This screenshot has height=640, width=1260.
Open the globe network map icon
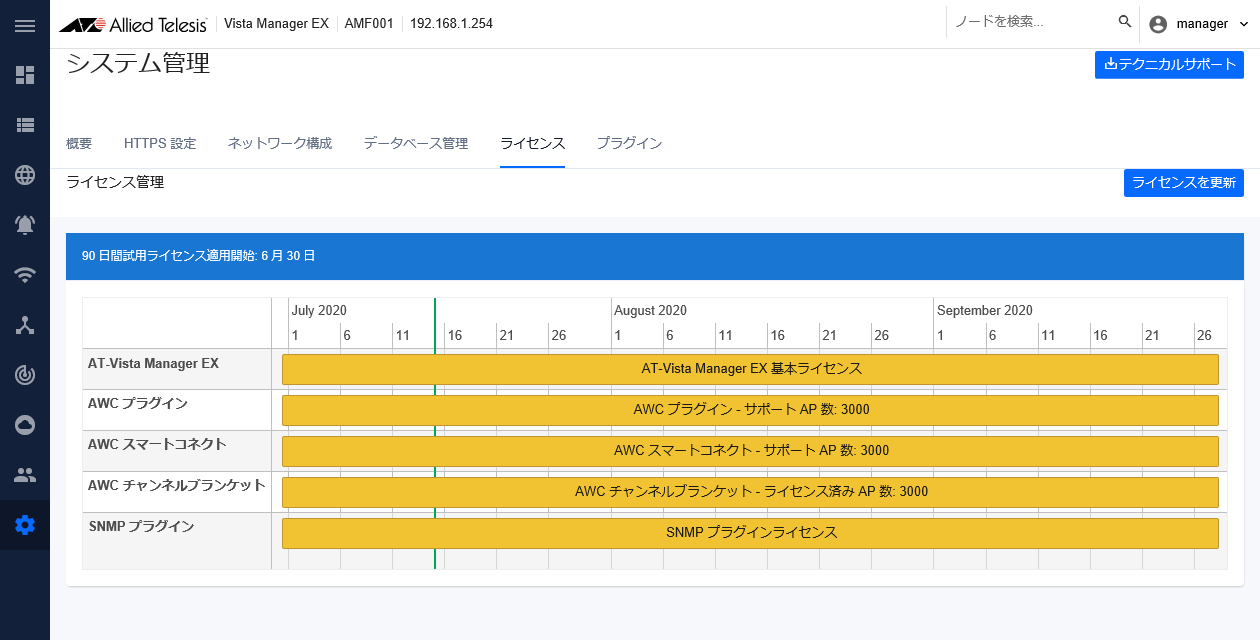click(x=25, y=175)
